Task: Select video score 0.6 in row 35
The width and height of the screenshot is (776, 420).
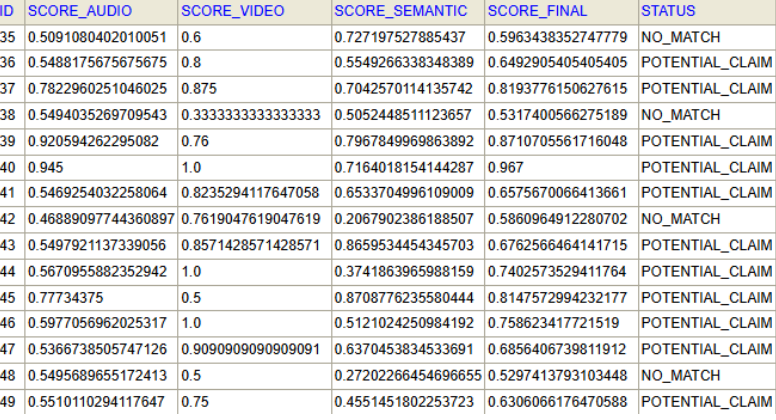Action: click(x=191, y=37)
